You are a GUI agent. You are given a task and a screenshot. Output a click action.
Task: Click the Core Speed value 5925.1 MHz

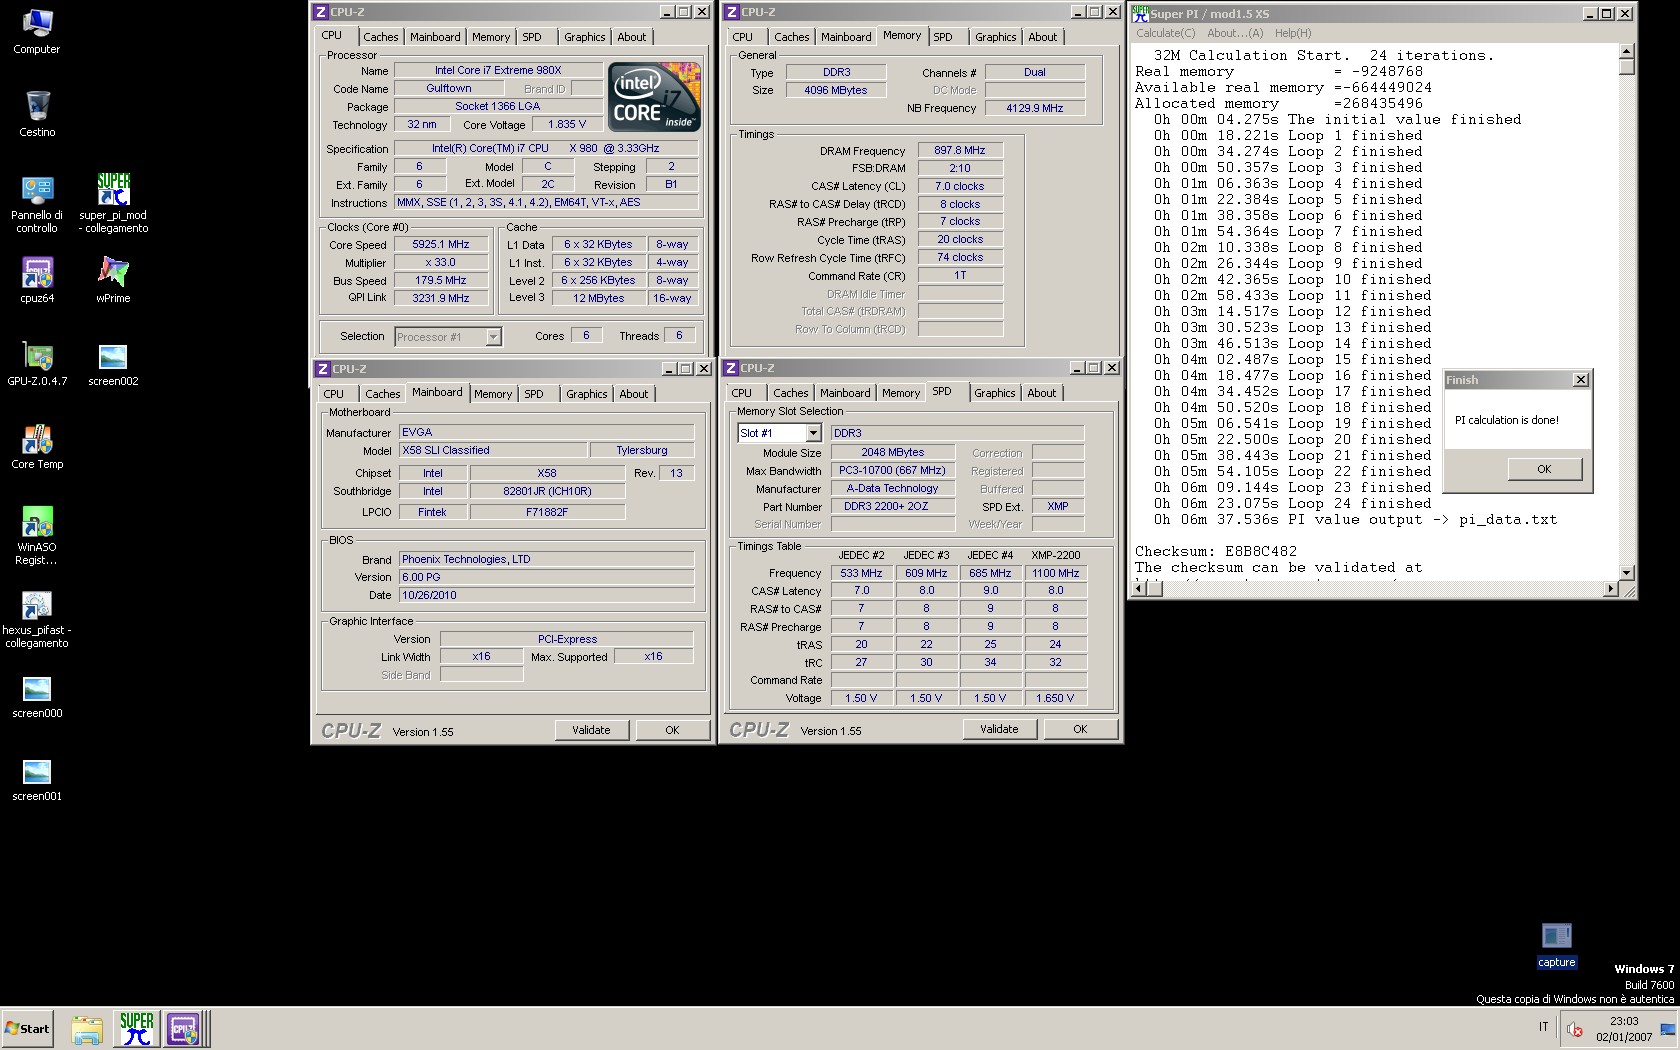tap(441, 245)
